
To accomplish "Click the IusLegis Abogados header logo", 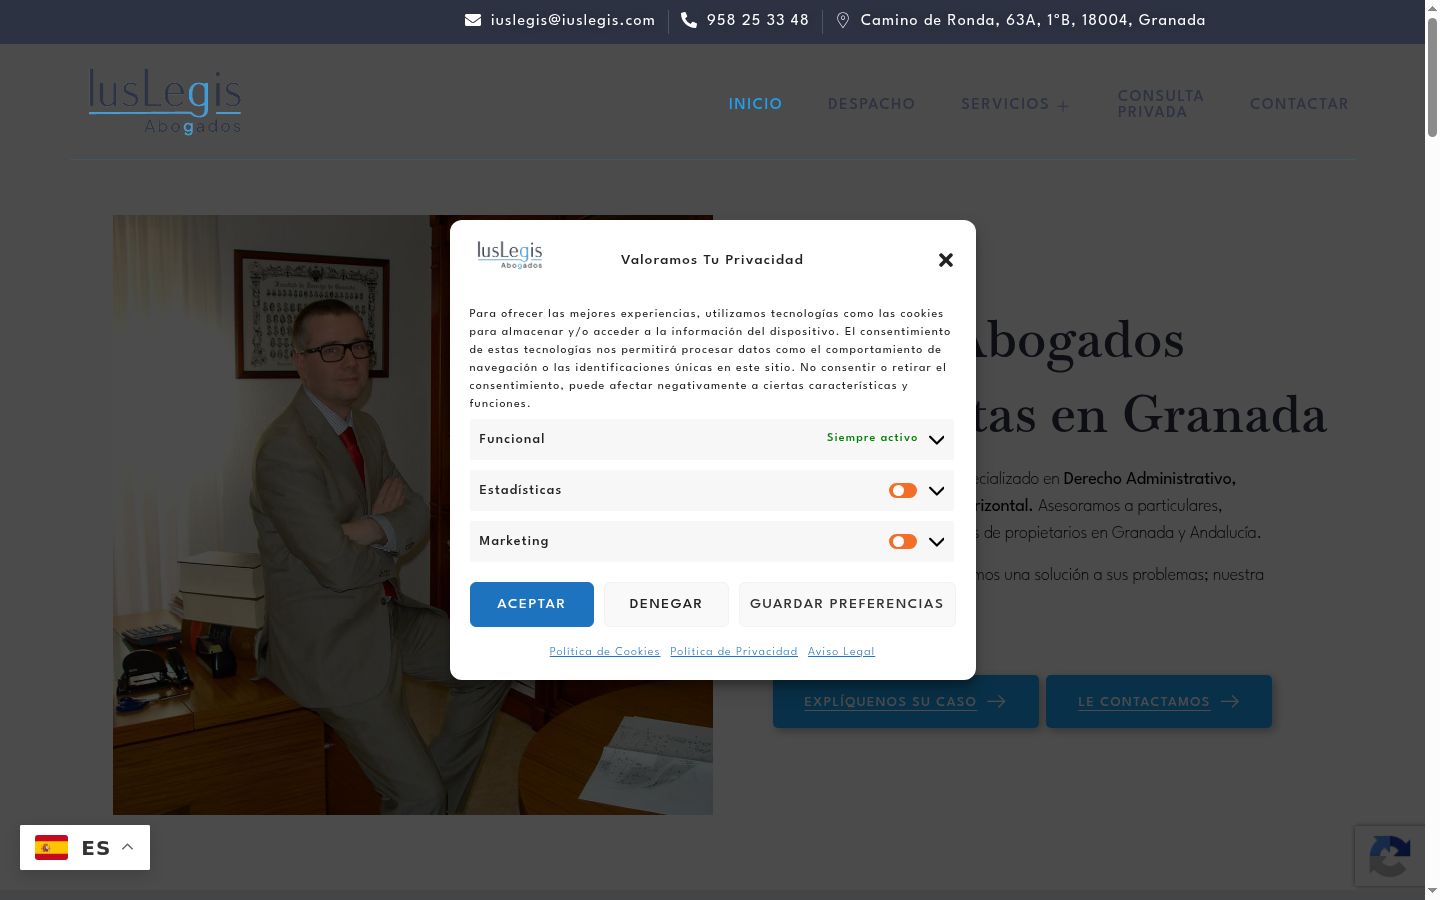I will tap(165, 101).
